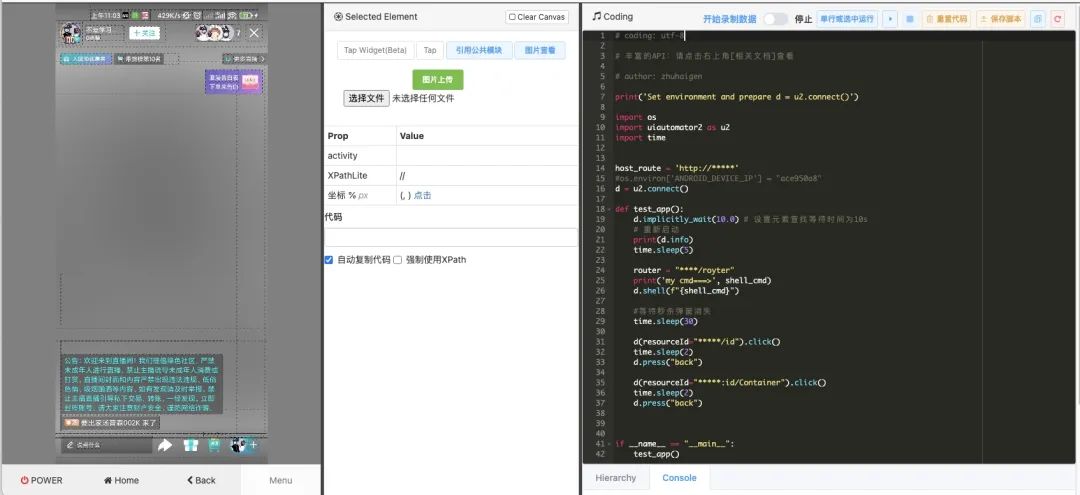This screenshot has height=495, width=1080.
Task: Click the 选择文件 file chooser button
Action: (366, 98)
